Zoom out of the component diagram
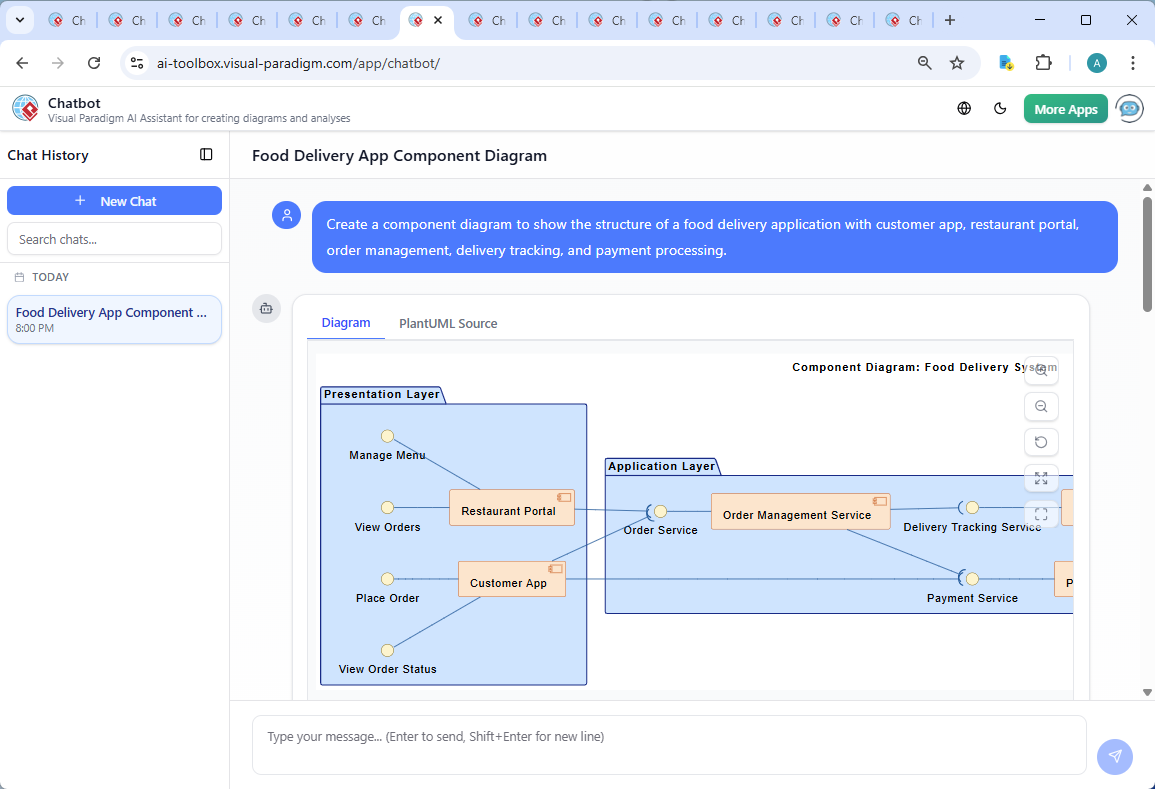The width and height of the screenshot is (1155, 789). (x=1041, y=406)
